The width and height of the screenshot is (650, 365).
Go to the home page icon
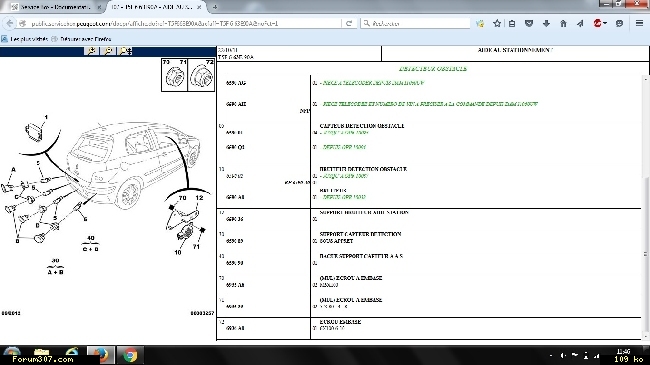[x=563, y=23]
